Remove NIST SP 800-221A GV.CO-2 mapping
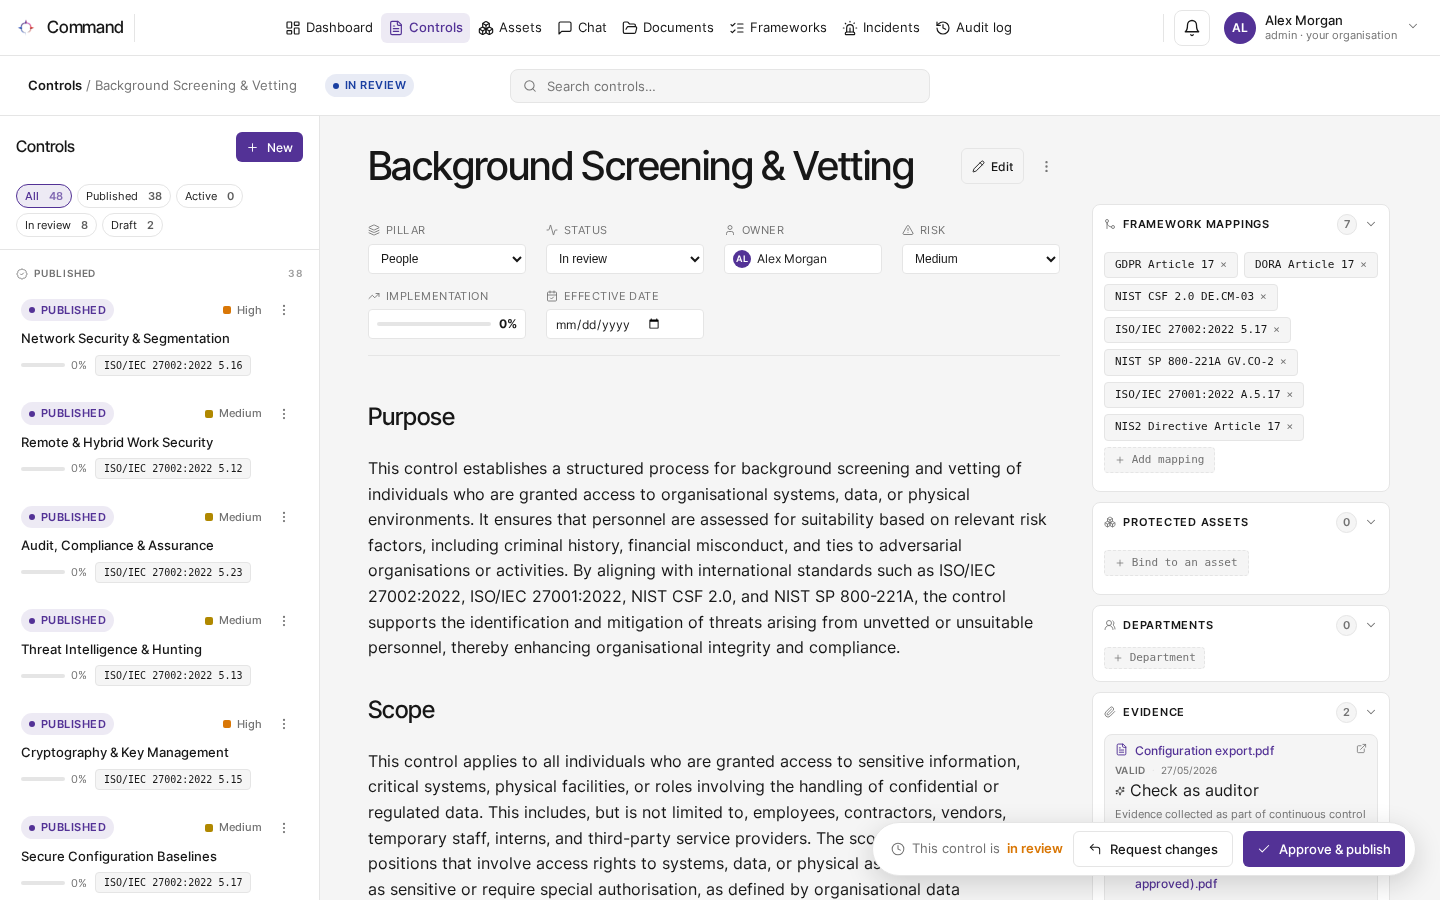The width and height of the screenshot is (1440, 900). 1283,362
